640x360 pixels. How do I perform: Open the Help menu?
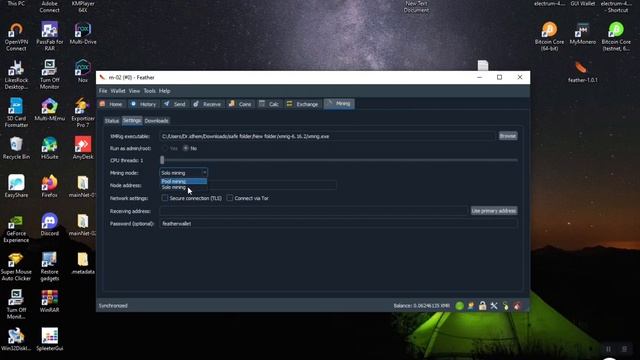[164, 91]
